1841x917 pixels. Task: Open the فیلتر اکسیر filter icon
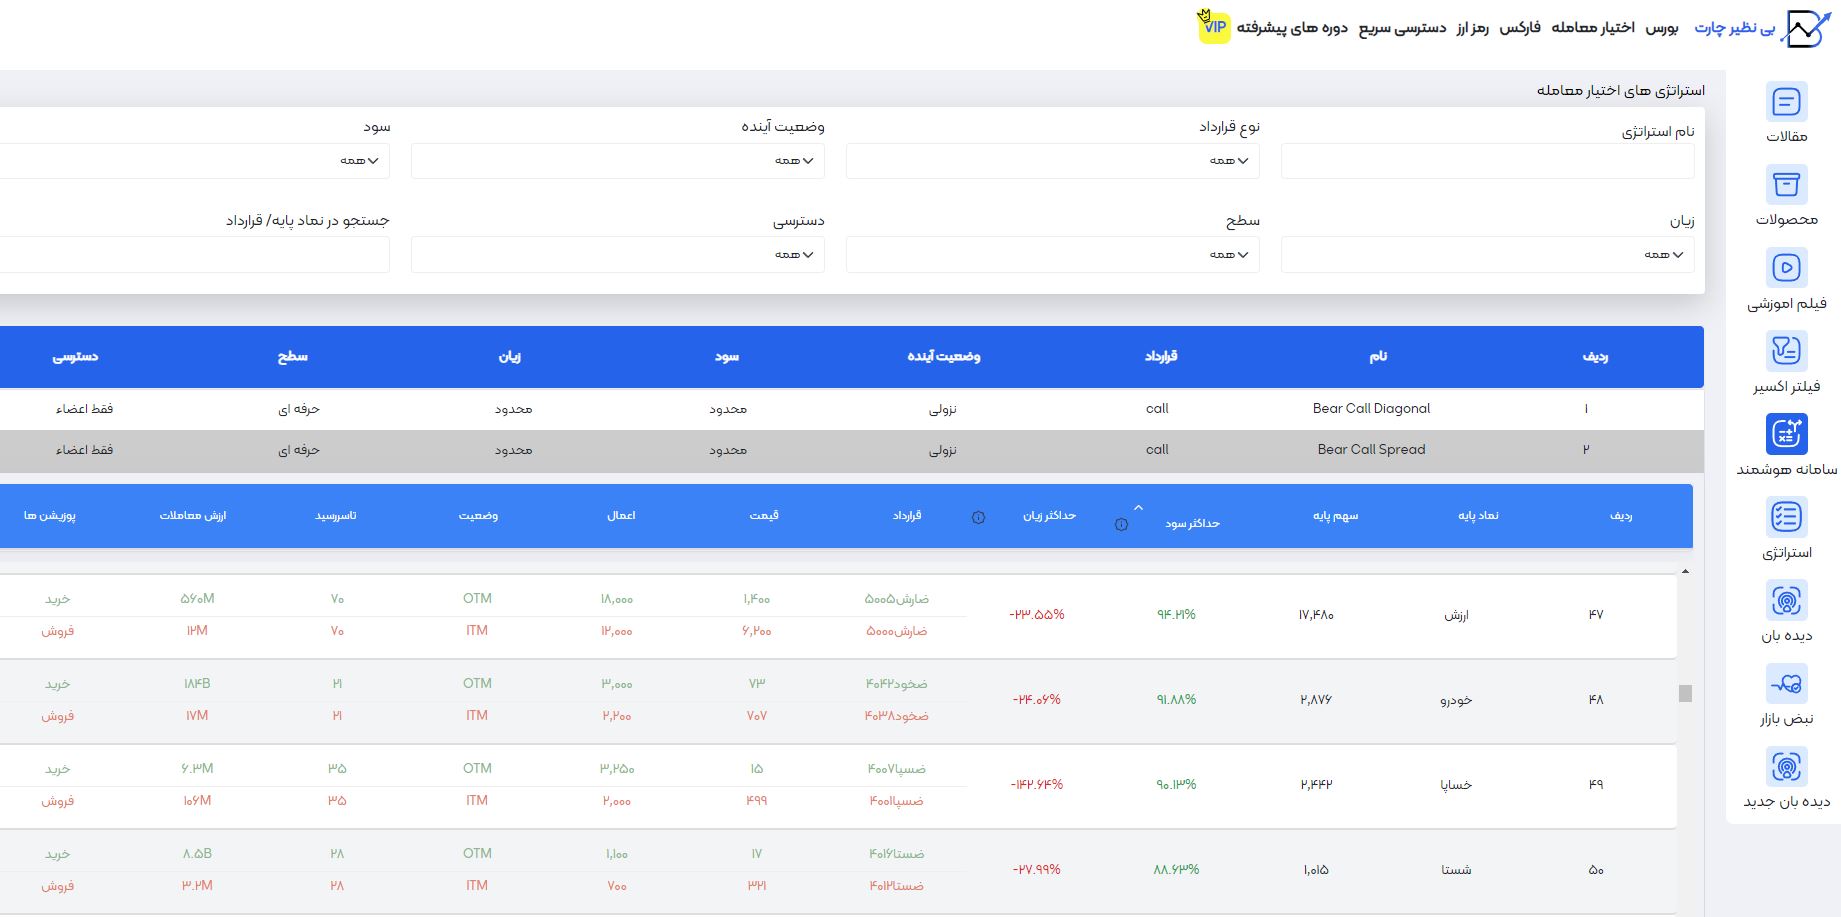1786,351
